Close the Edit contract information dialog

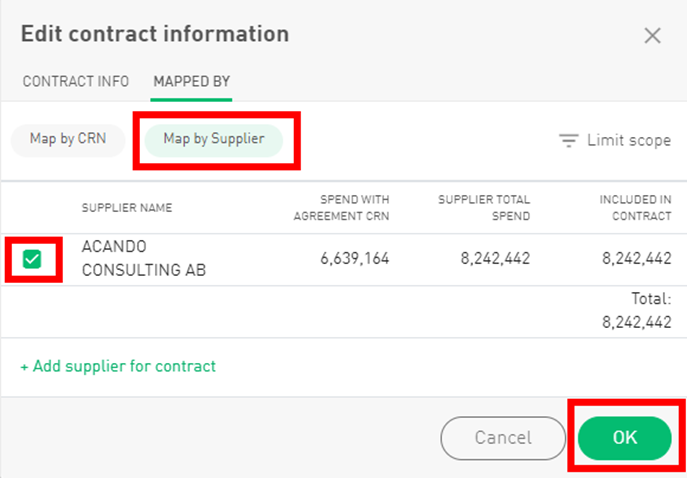coord(652,36)
